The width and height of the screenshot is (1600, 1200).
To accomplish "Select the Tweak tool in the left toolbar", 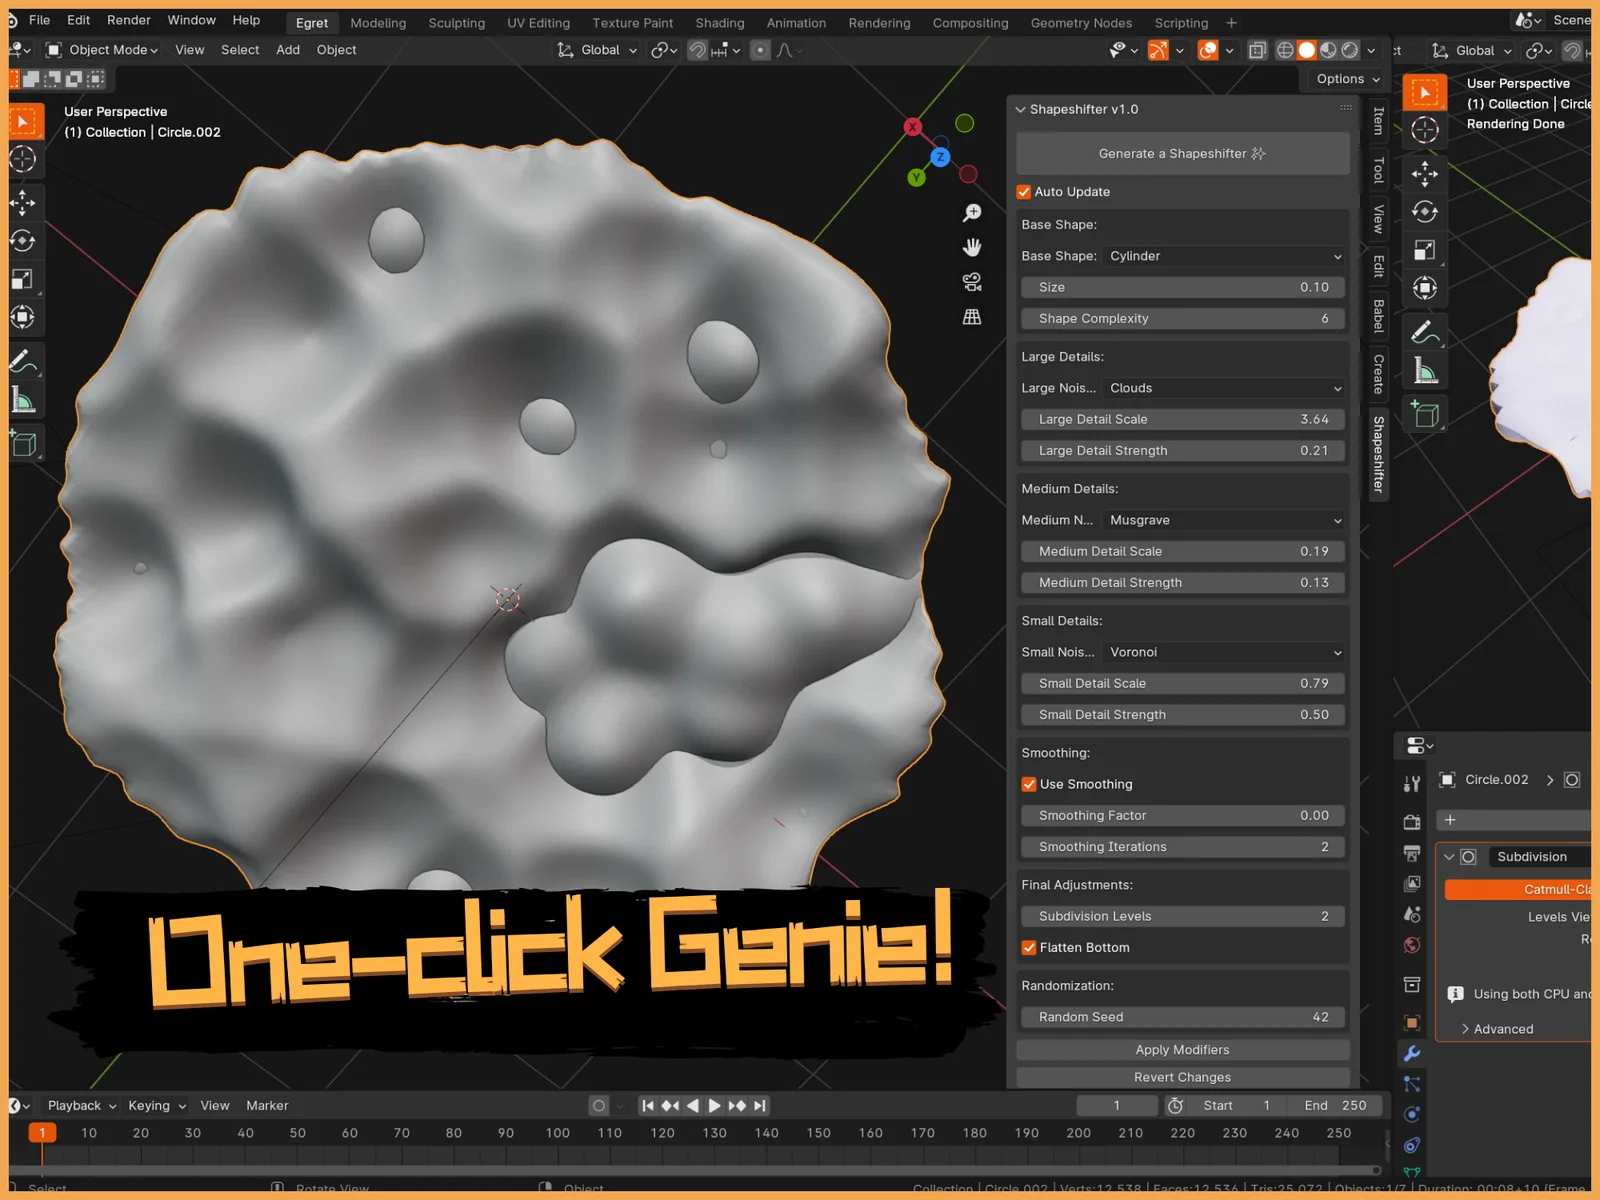I will point(24,120).
